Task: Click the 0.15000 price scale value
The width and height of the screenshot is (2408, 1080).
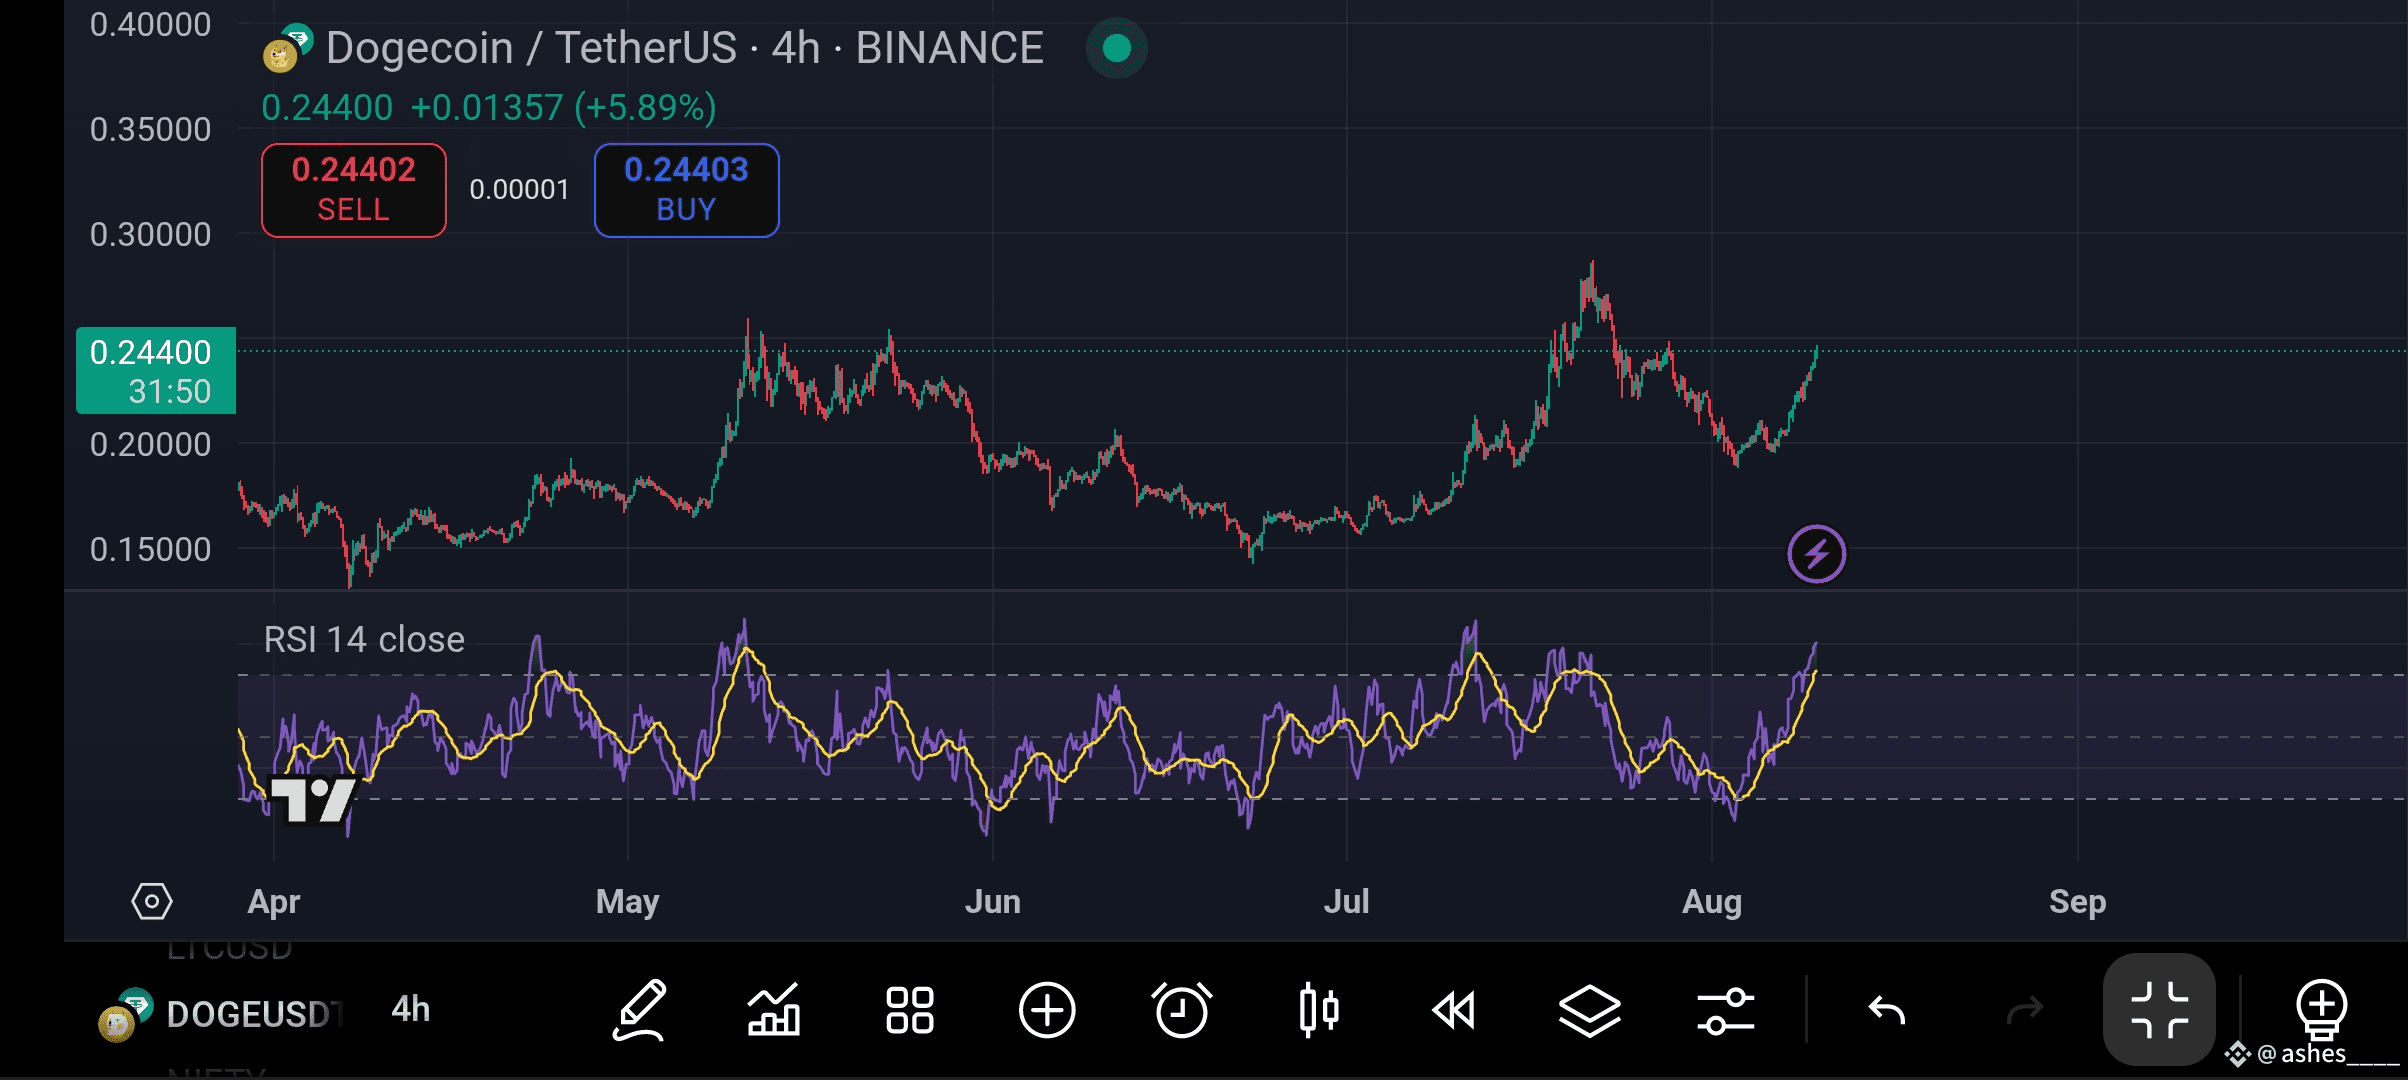Action: click(151, 549)
